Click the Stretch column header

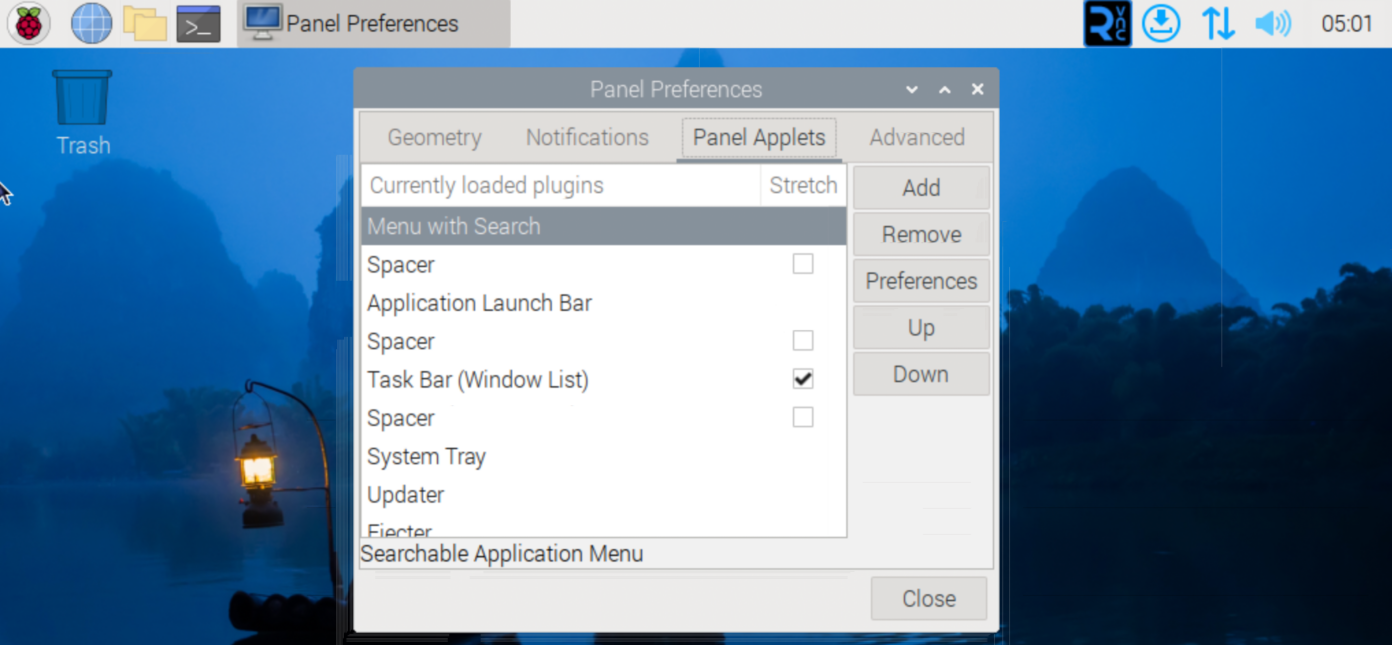(x=803, y=185)
